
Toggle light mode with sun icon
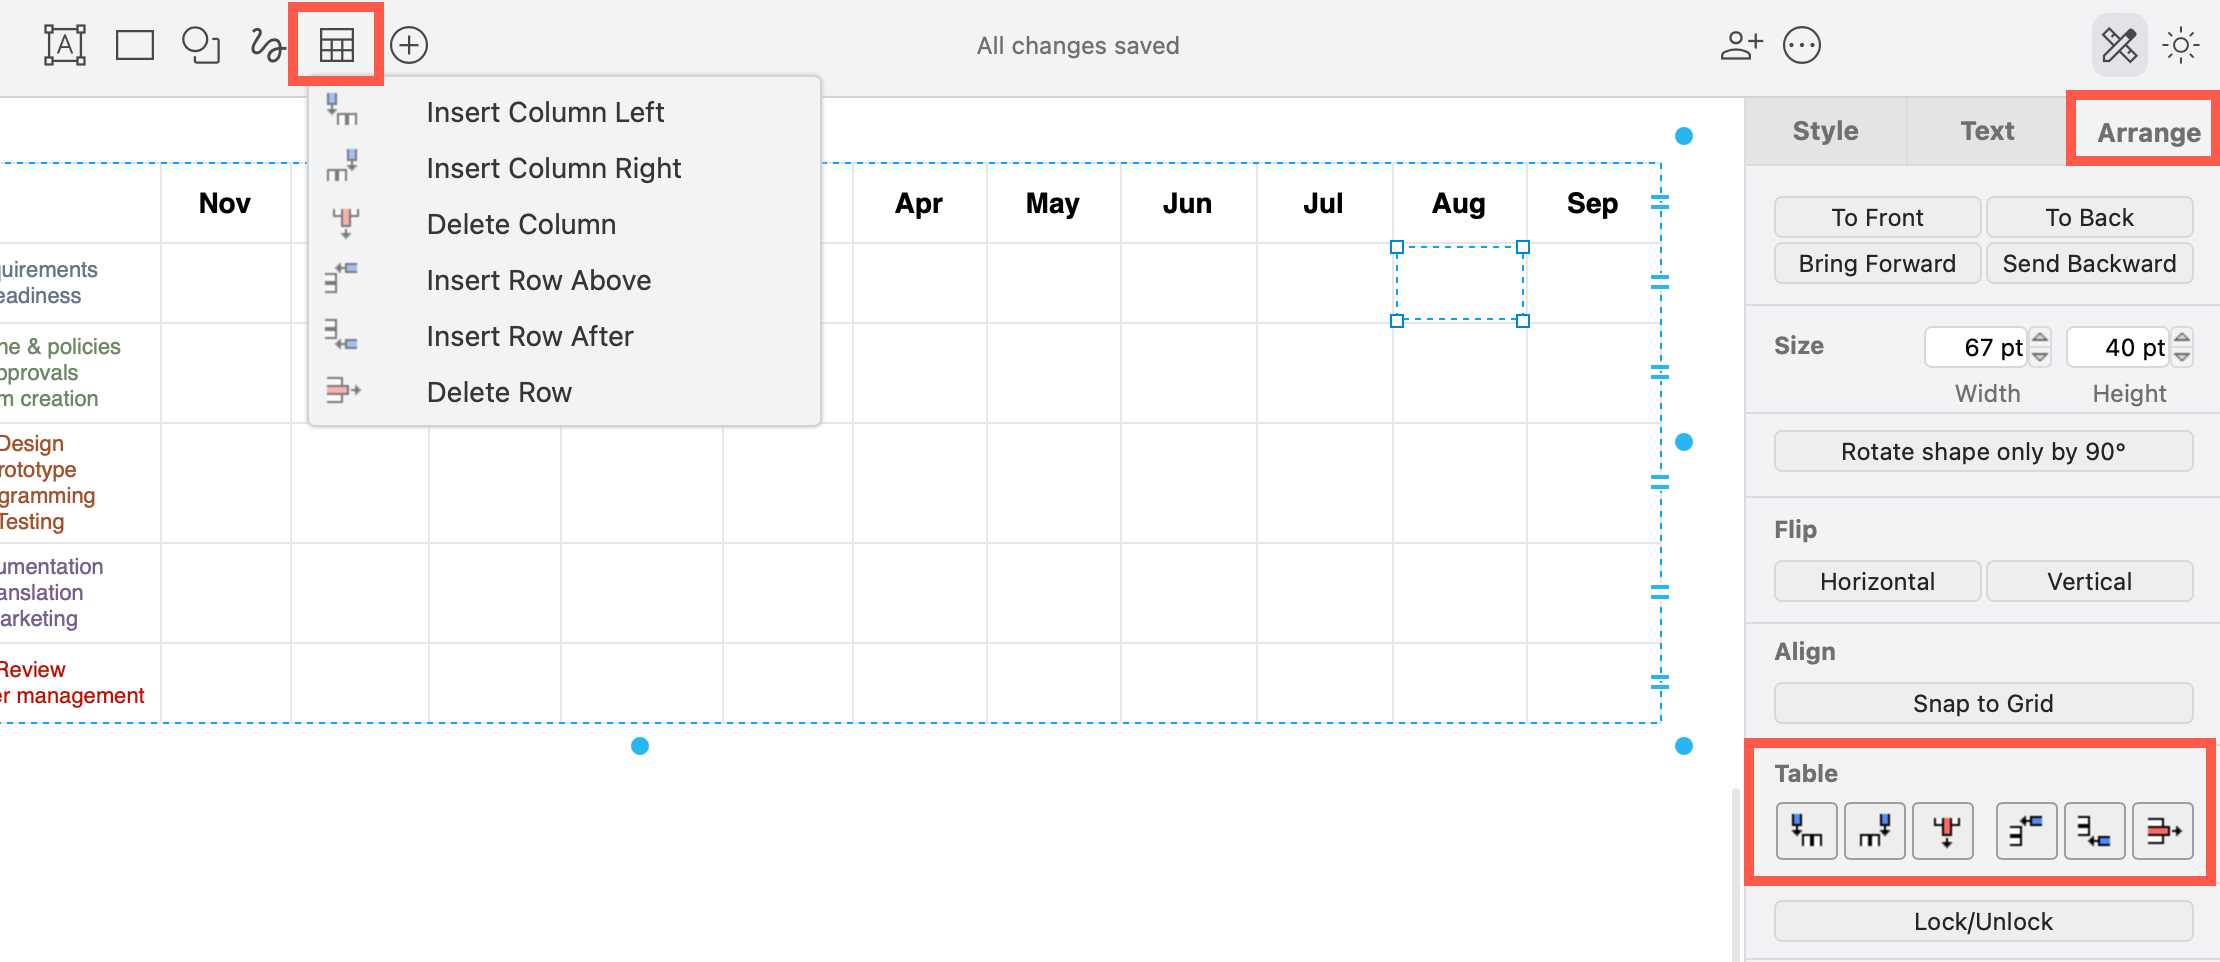pyautogui.click(x=2181, y=44)
